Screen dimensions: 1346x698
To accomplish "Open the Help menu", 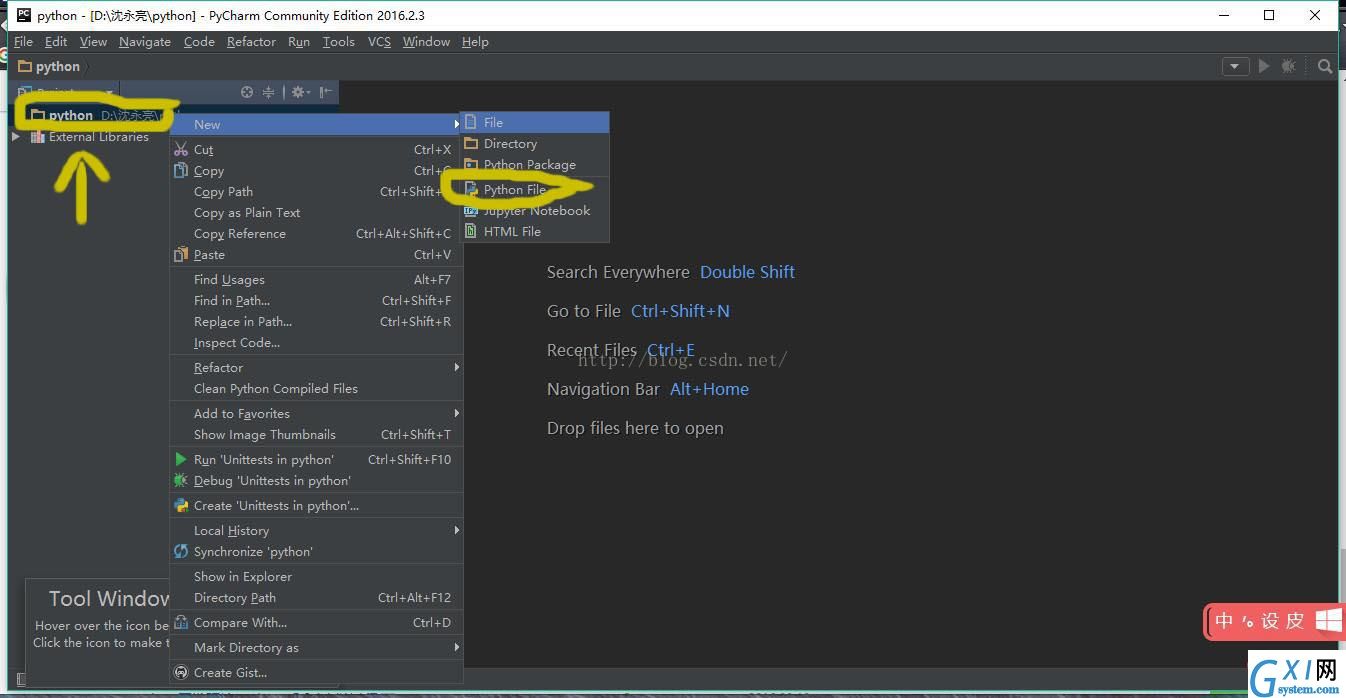I will click(x=475, y=41).
